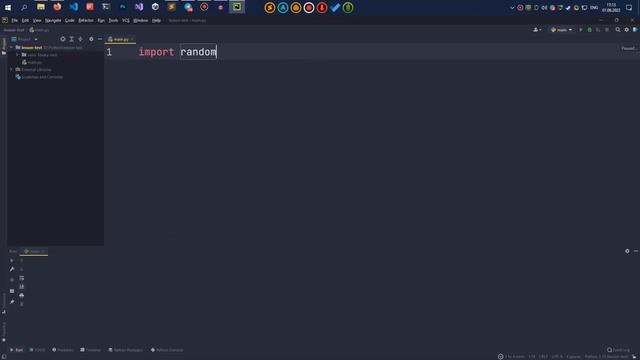Open the Tools menu
This screenshot has width=640, height=360.
point(113,20)
